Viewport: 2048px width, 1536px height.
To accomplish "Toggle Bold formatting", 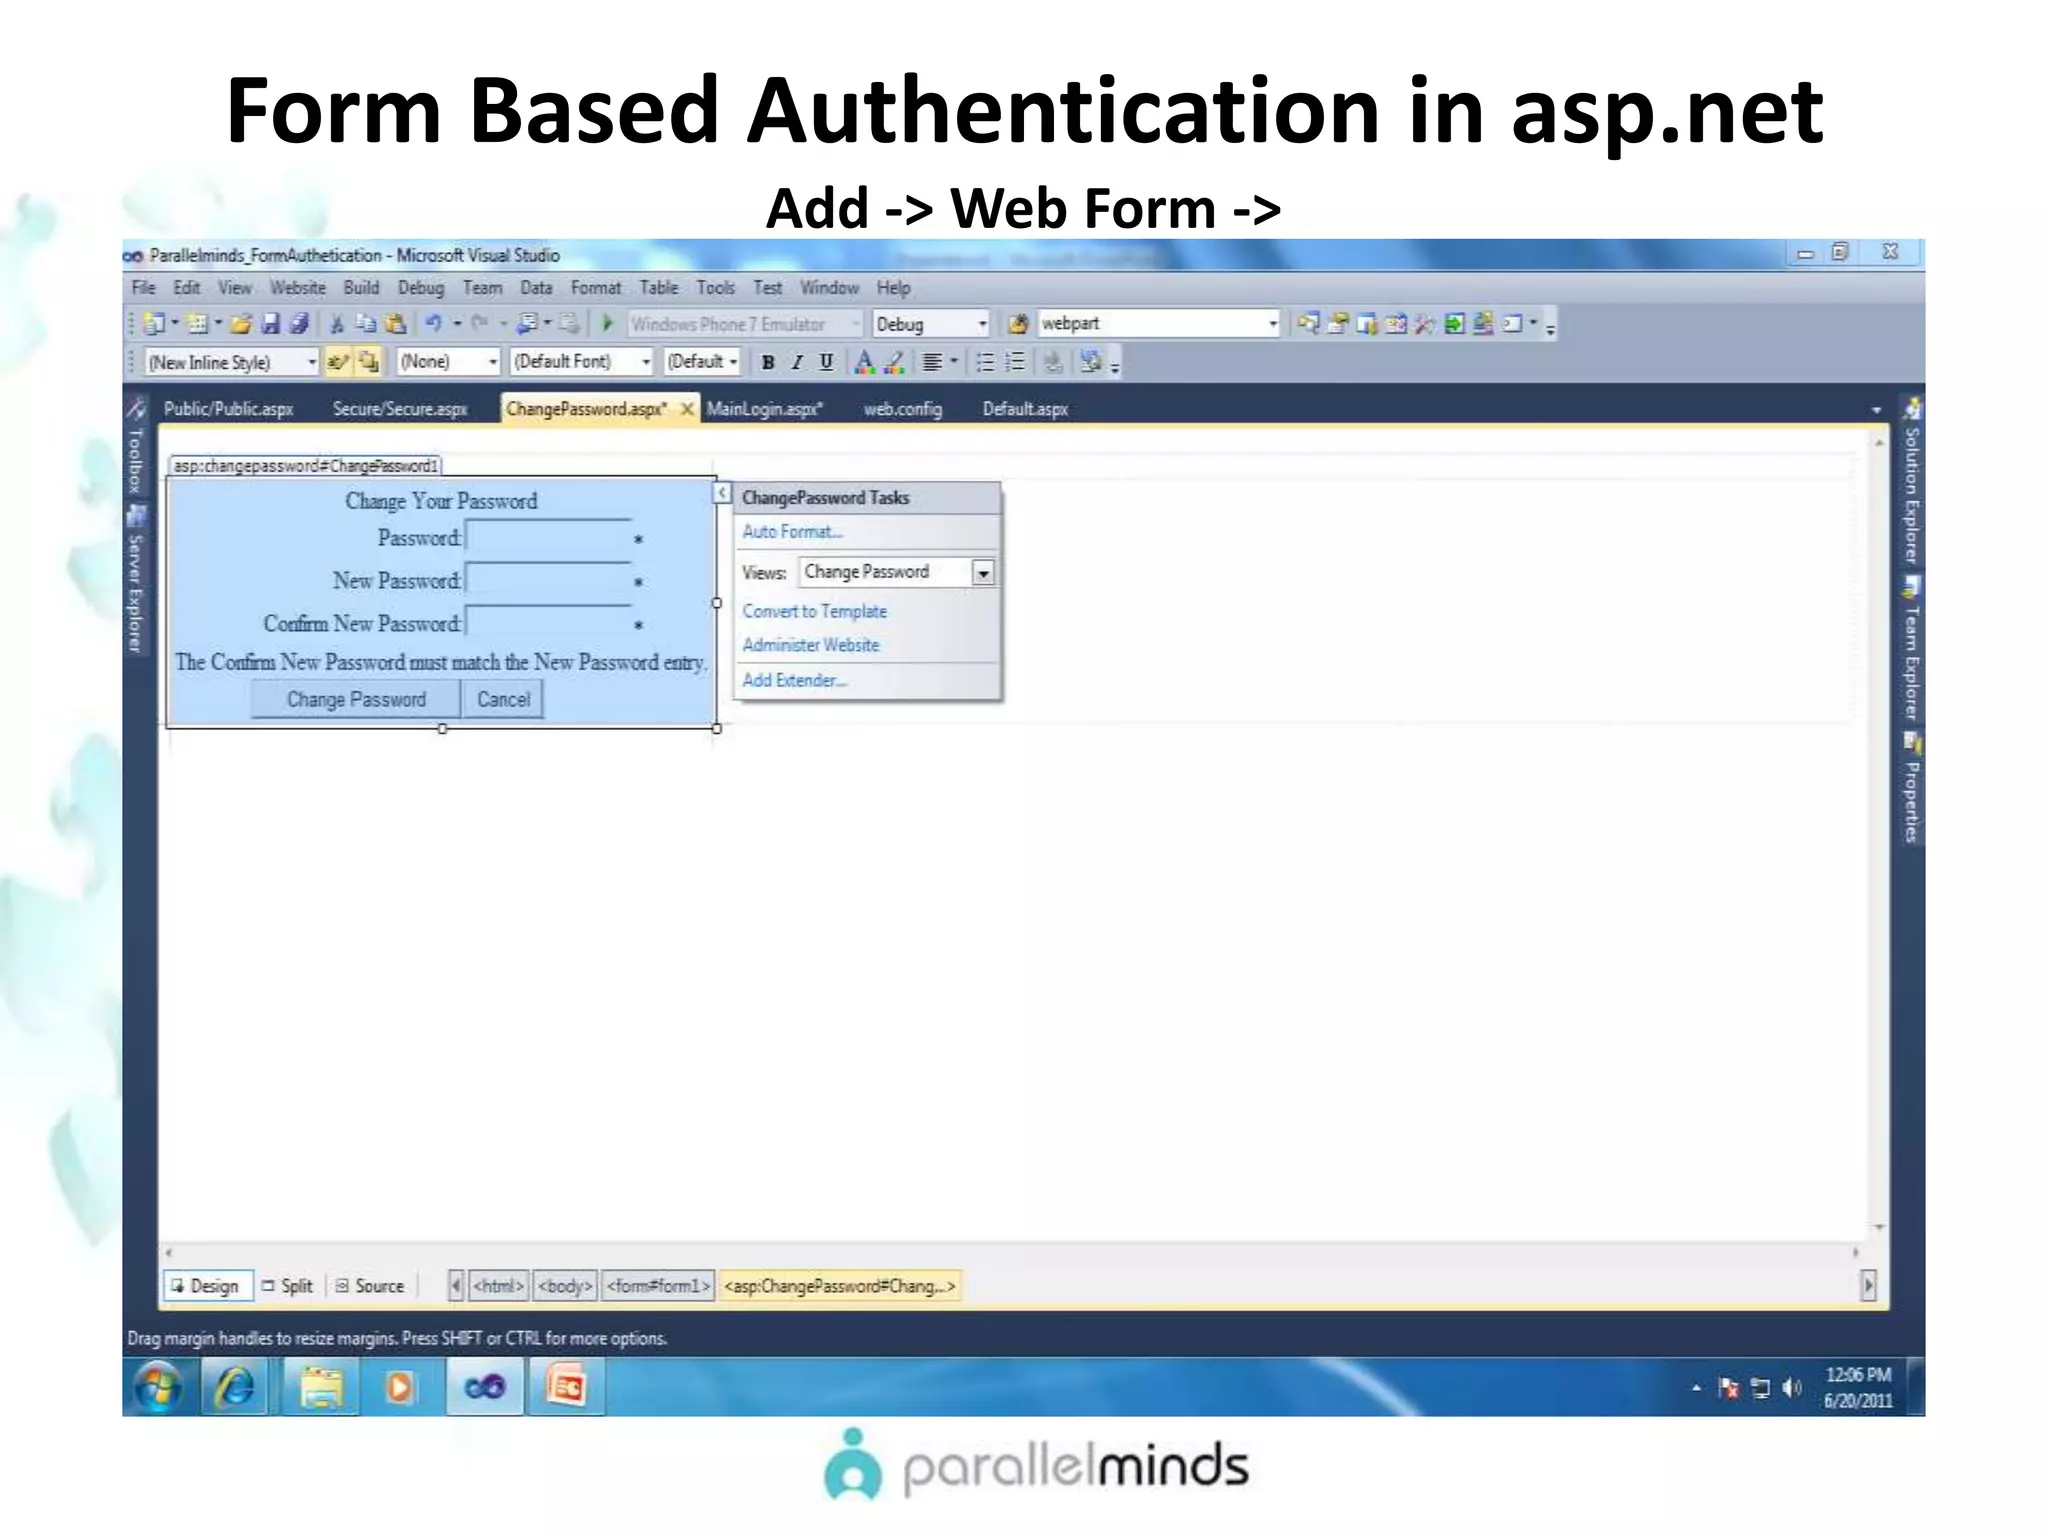I will [x=767, y=362].
